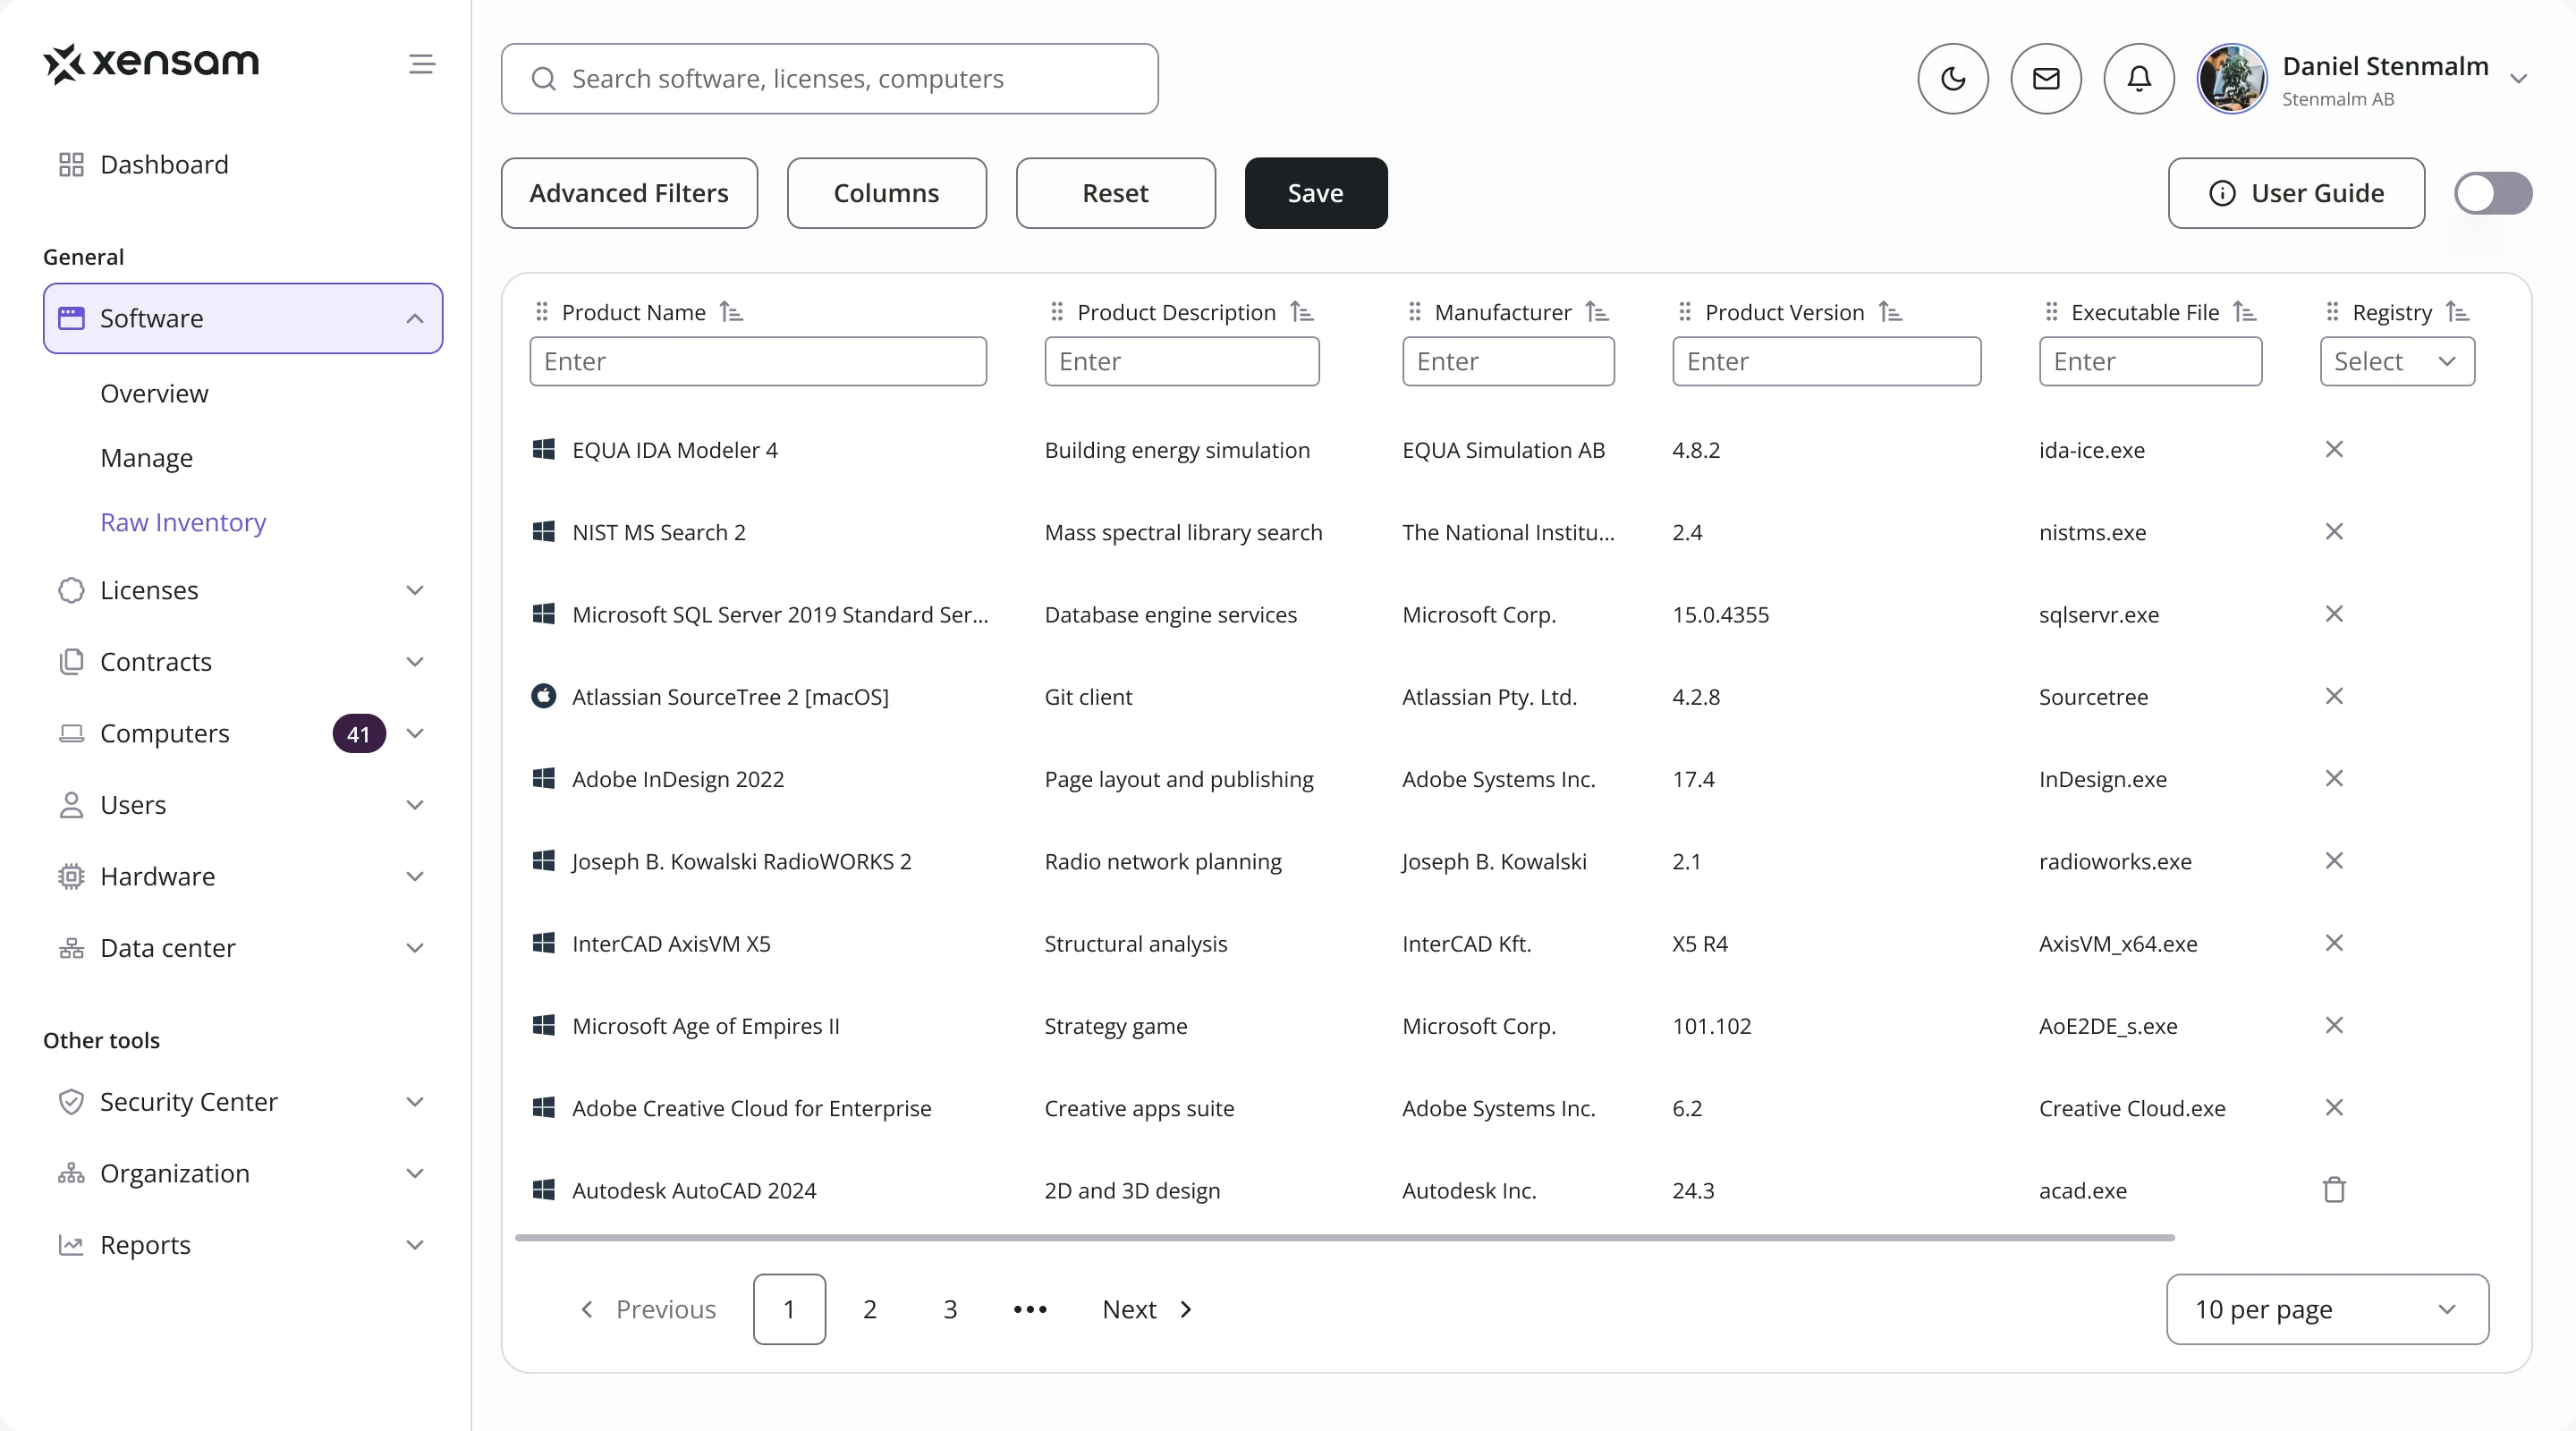This screenshot has width=2576, height=1431.
Task: Open the Daniel Stenmalm account menu chevron
Action: point(2518,79)
